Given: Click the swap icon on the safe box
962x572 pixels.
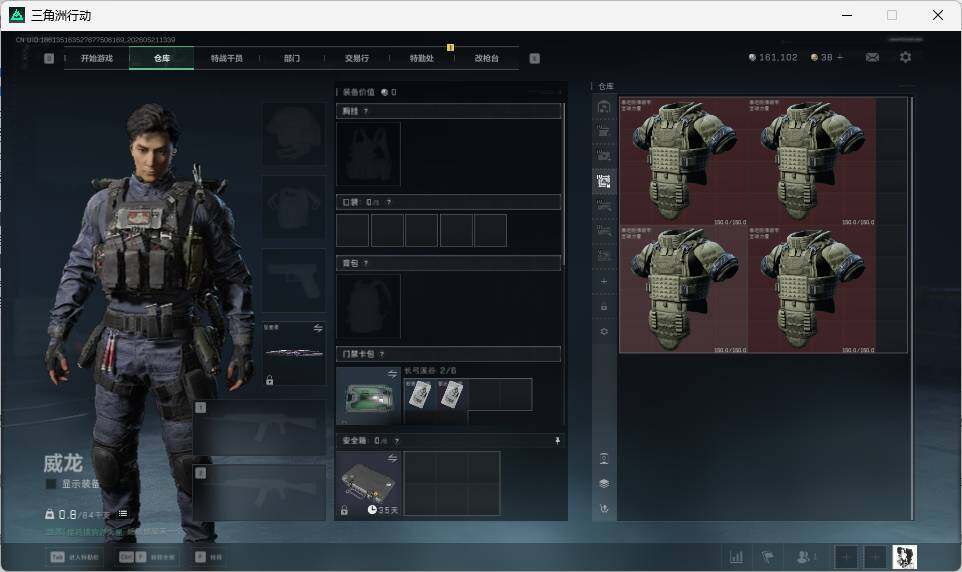Looking at the screenshot, I should [393, 458].
